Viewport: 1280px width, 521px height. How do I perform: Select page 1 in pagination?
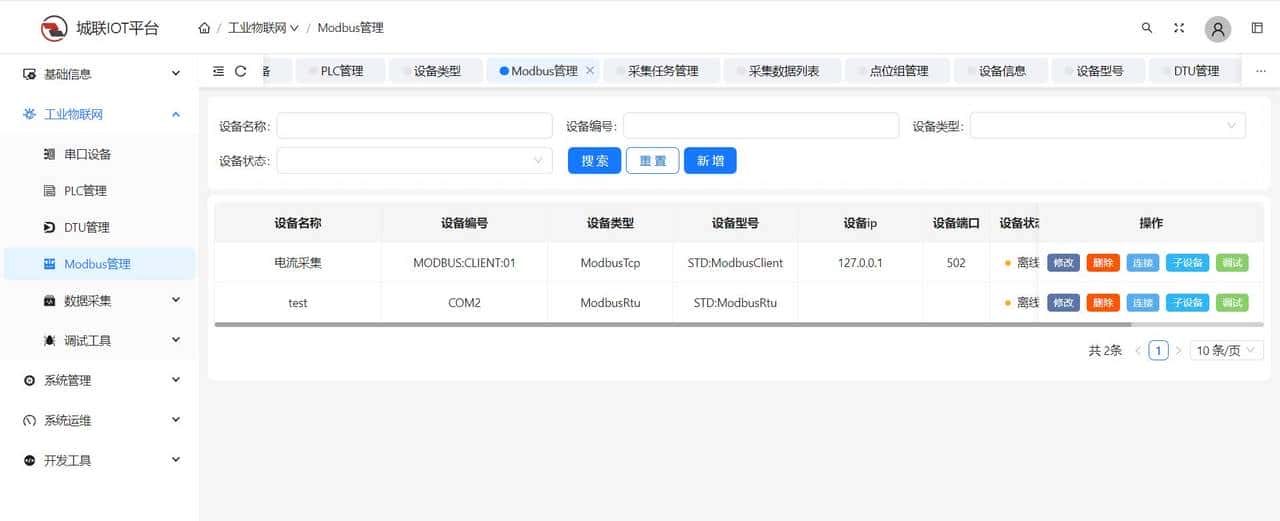click(1158, 351)
